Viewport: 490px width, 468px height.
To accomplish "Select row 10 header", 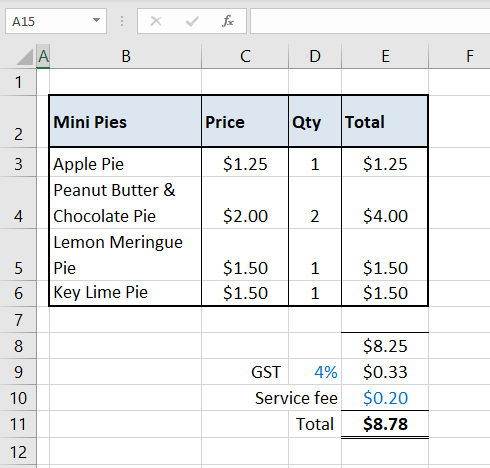I will 18,398.
